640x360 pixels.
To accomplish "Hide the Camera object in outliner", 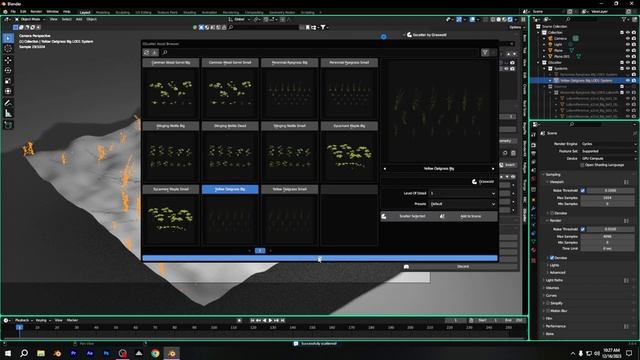I will [628, 38].
